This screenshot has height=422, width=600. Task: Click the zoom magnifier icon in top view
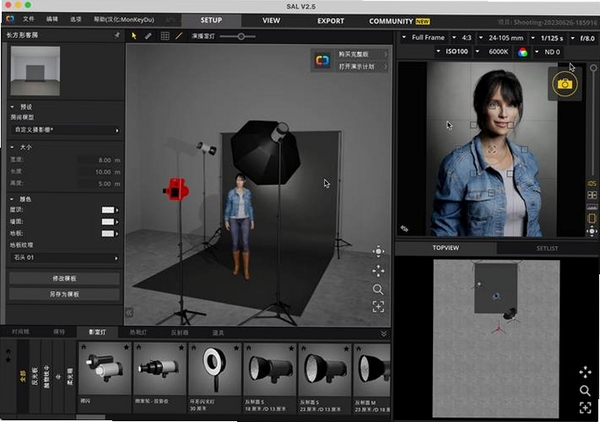tap(585, 391)
